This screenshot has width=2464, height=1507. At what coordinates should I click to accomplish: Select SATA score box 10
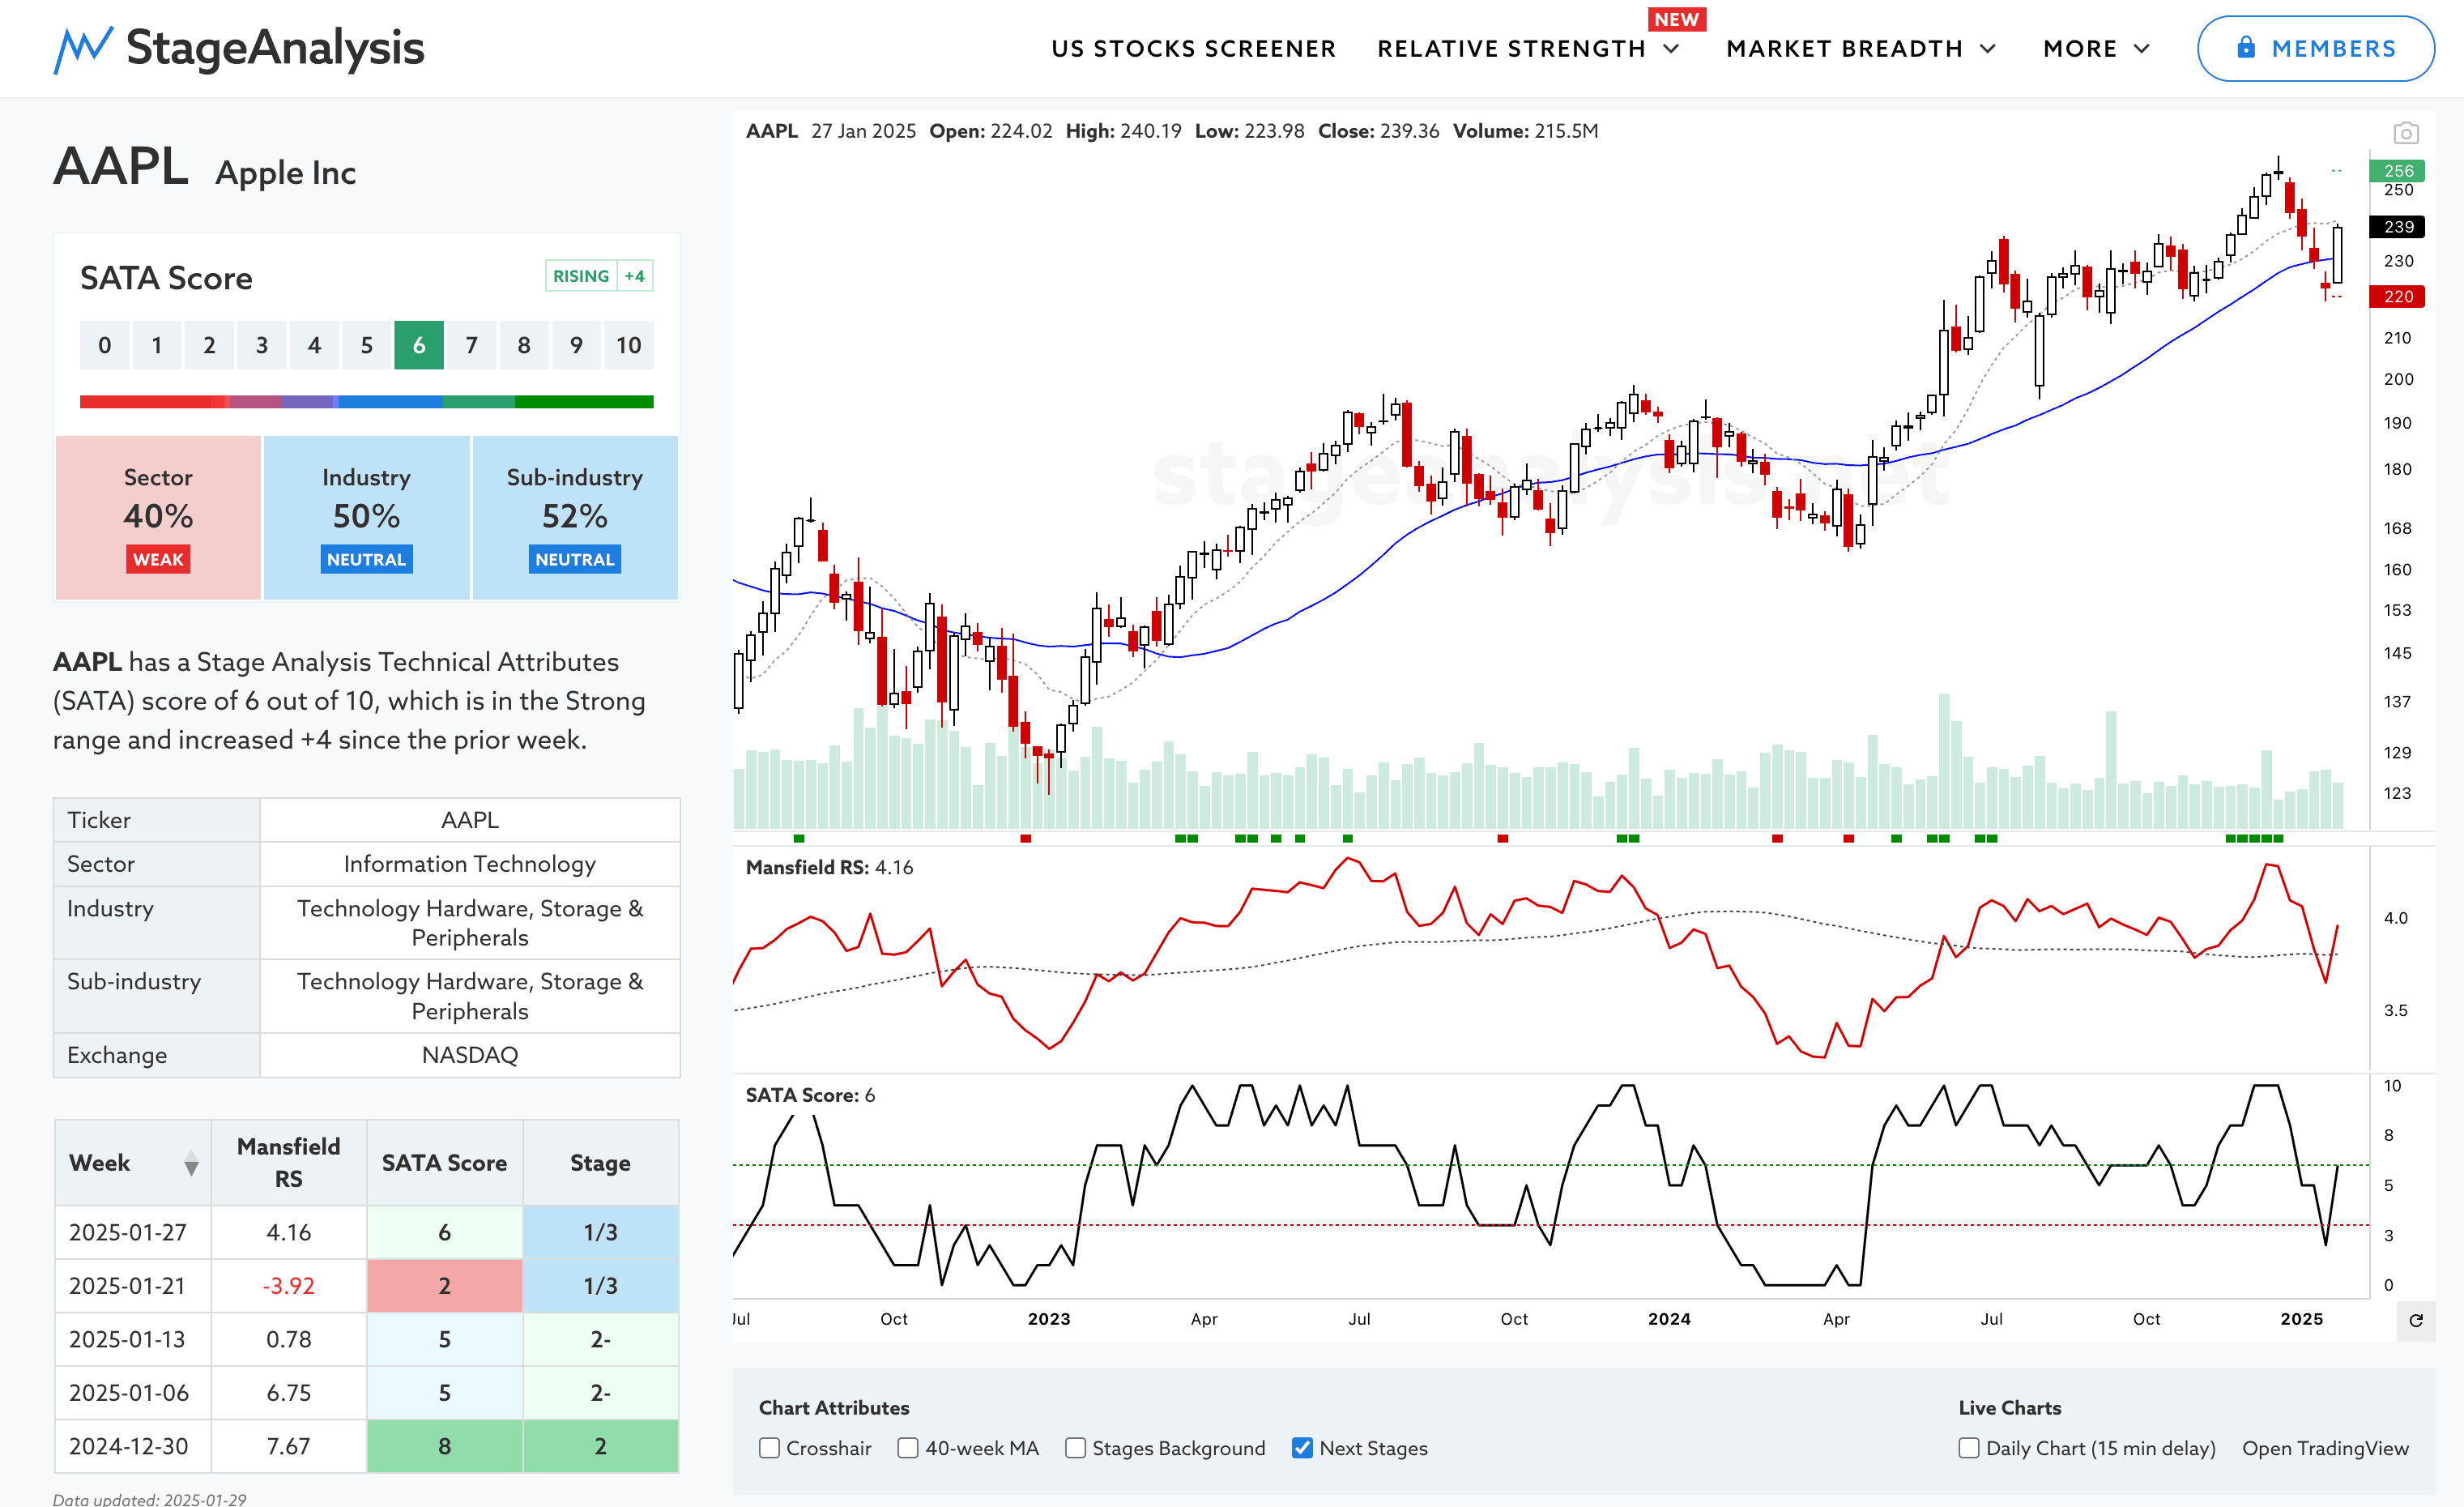(628, 345)
